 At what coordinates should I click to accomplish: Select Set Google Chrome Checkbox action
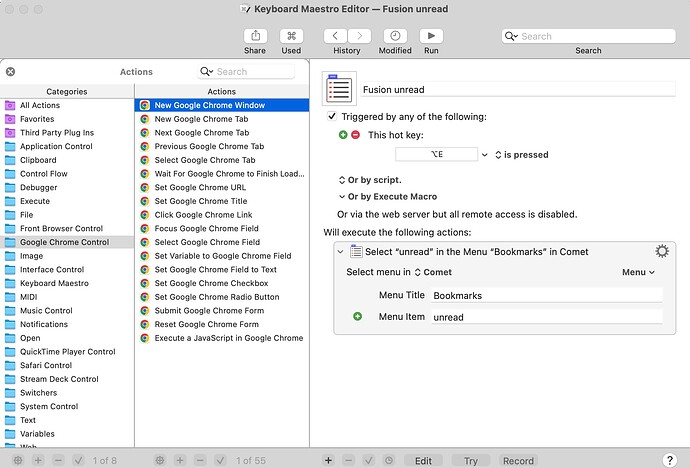click(222, 283)
